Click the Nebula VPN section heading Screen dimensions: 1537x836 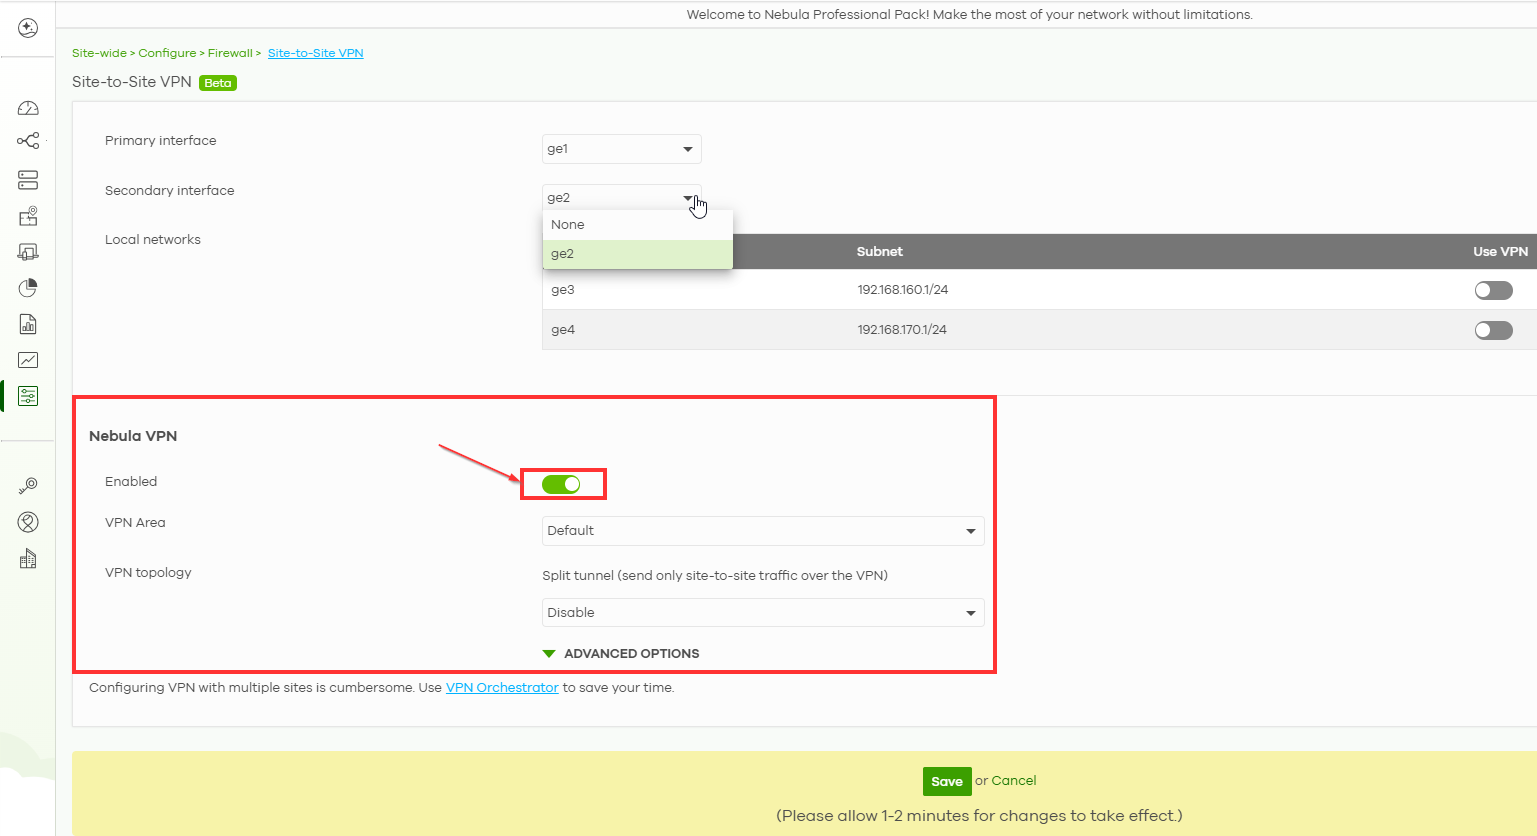tap(133, 436)
